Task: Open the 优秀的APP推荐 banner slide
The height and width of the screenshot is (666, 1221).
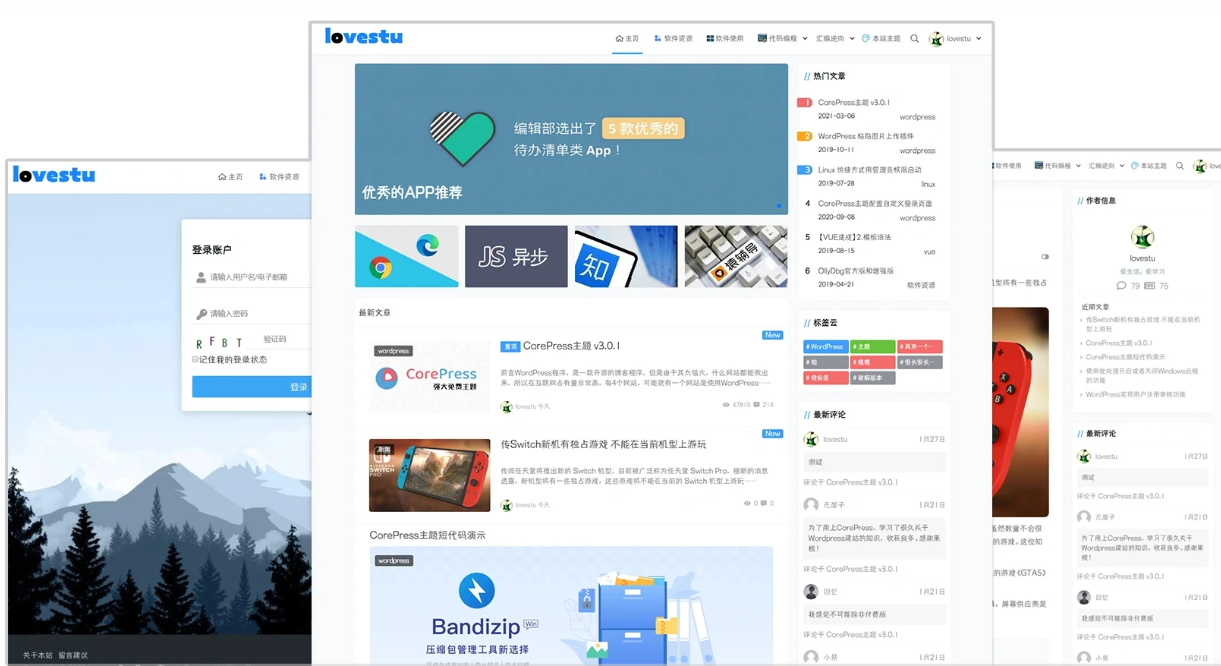Action: pos(571,139)
